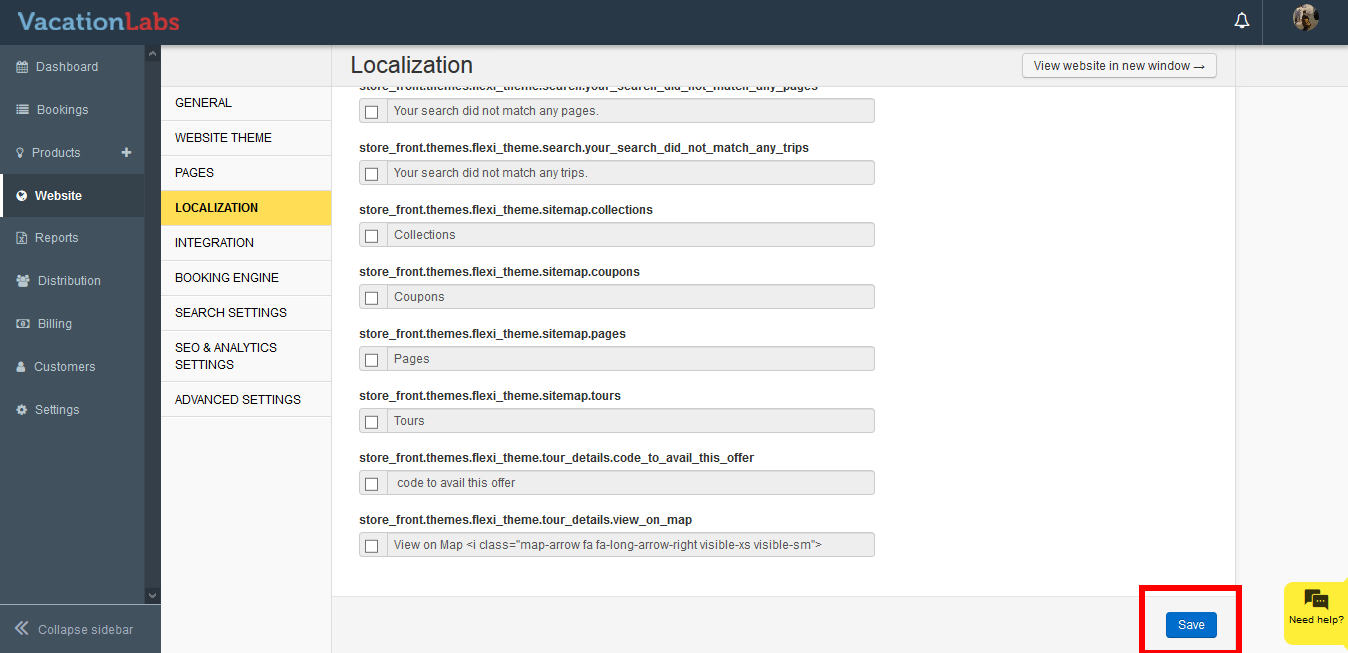Click the Pages text input field
Screen dimensions: 1348x653
(x=630, y=359)
